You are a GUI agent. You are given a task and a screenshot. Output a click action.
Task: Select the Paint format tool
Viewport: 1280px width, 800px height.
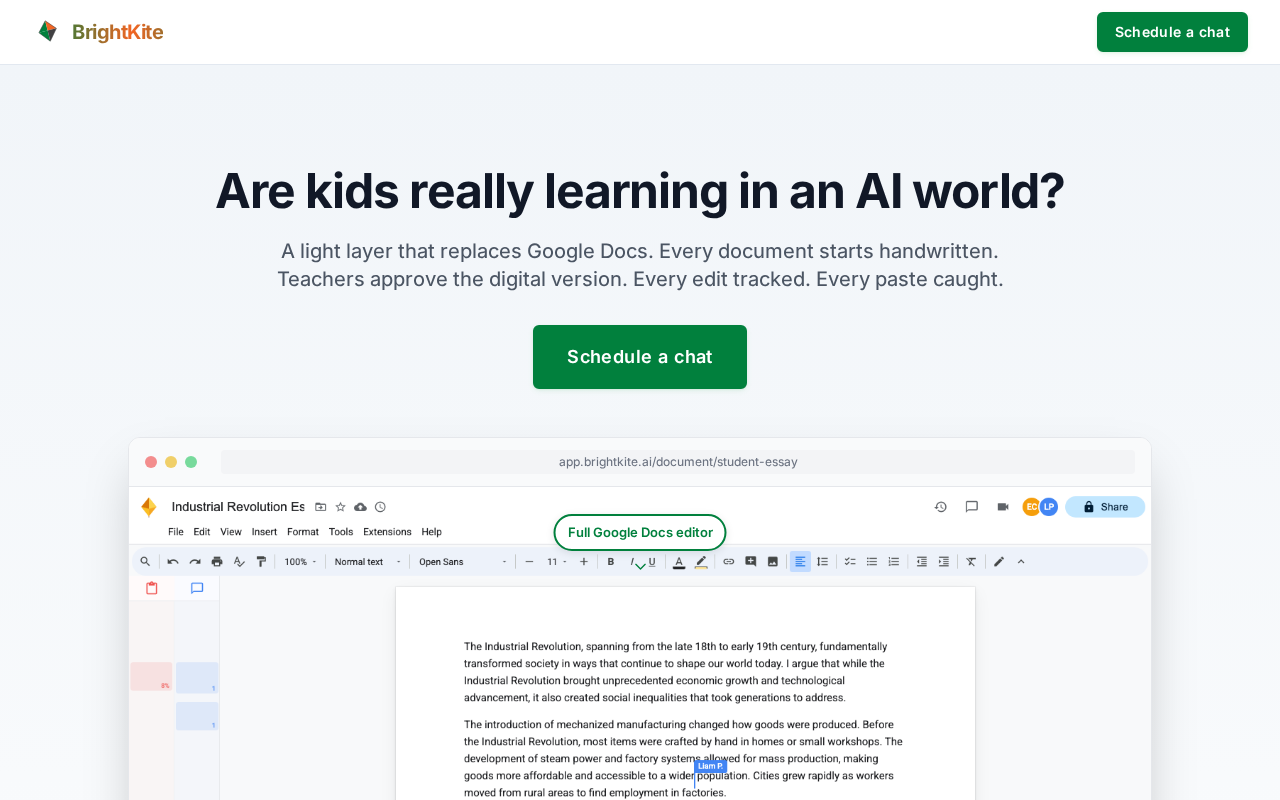261,562
